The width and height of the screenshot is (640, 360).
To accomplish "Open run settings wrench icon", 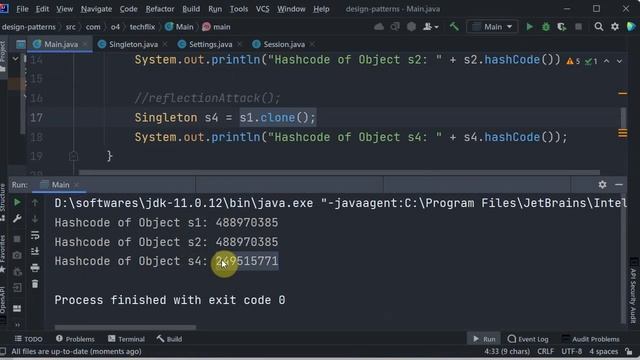I will pyautogui.click(x=17, y=219).
